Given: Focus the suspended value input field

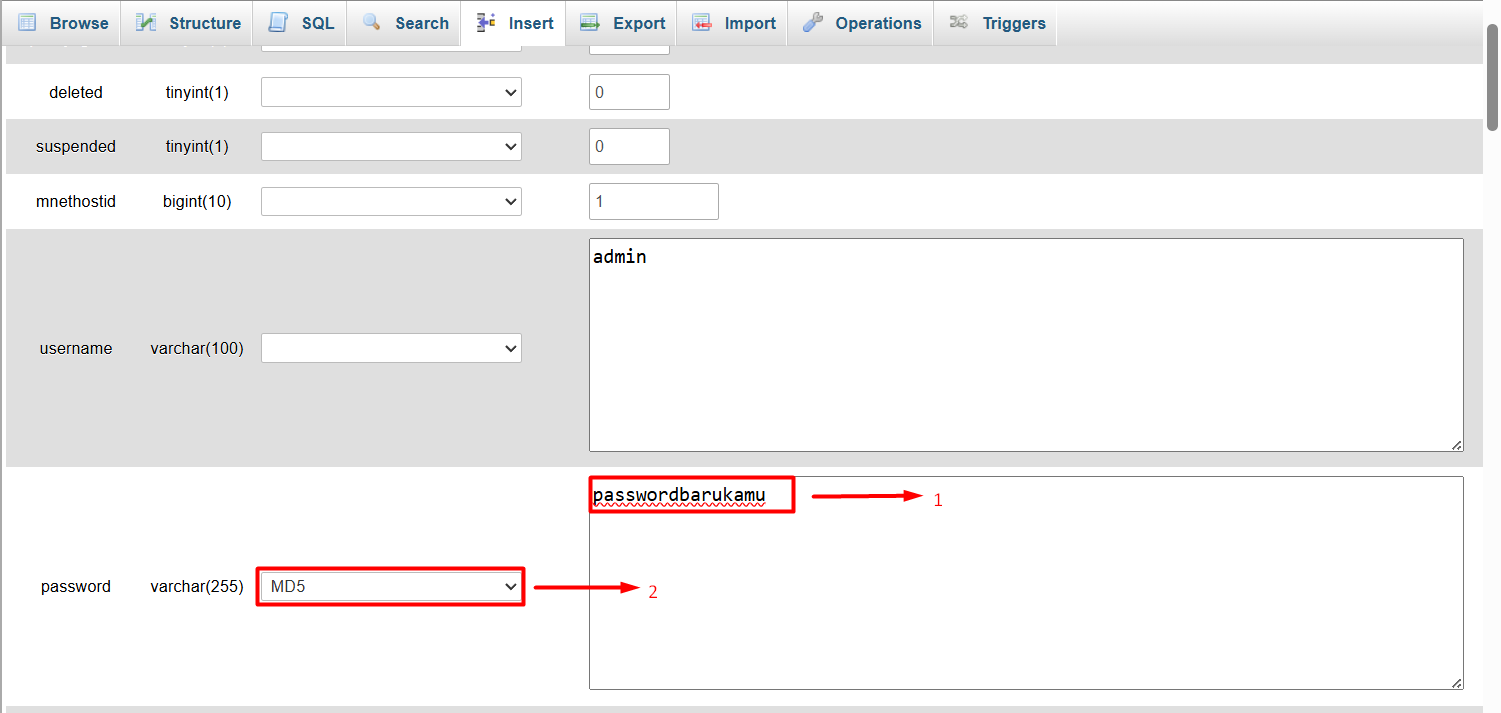Looking at the screenshot, I should pyautogui.click(x=629, y=146).
